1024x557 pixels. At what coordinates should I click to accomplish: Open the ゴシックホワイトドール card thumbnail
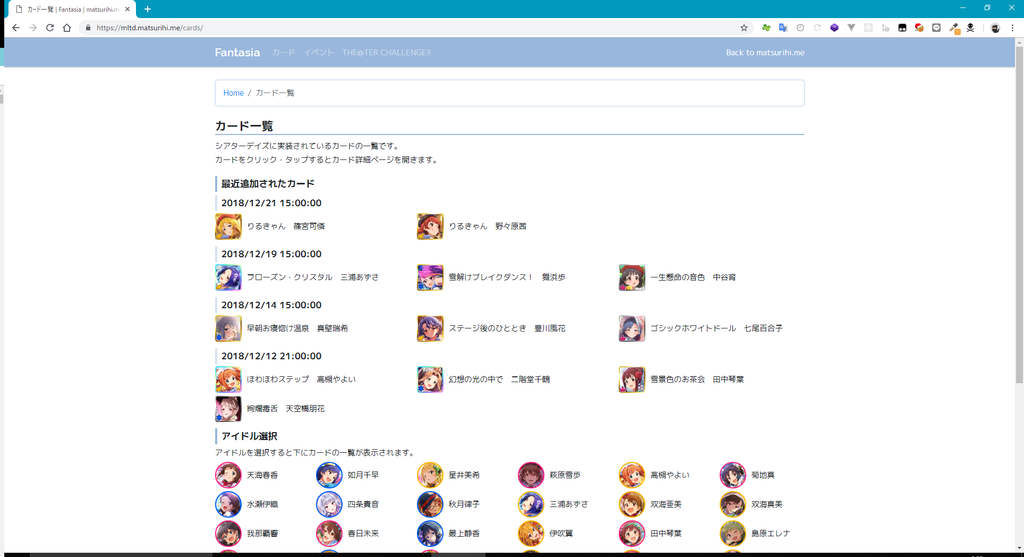632,328
